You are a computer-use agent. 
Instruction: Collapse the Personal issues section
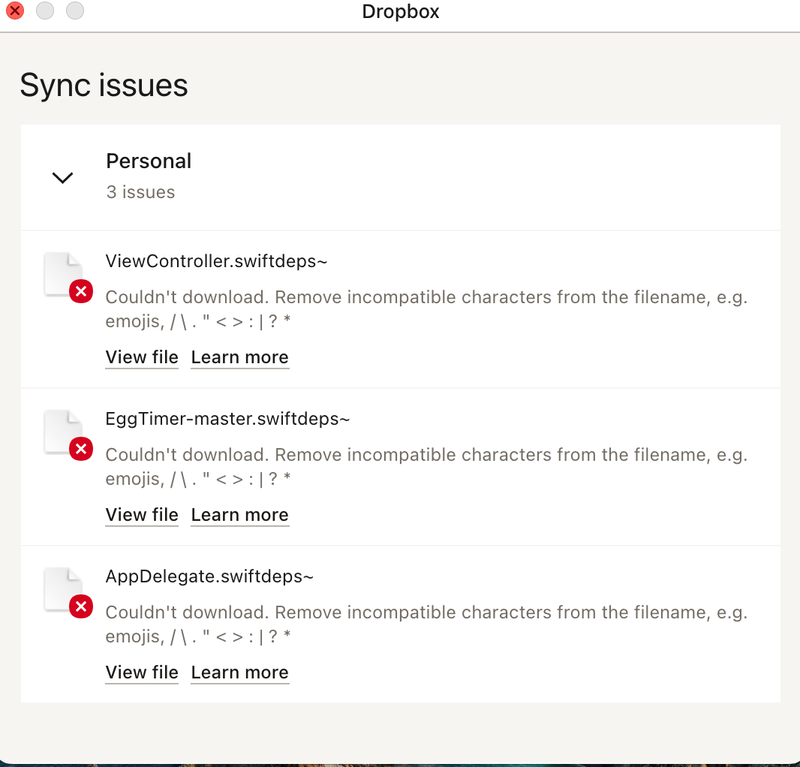[62, 177]
